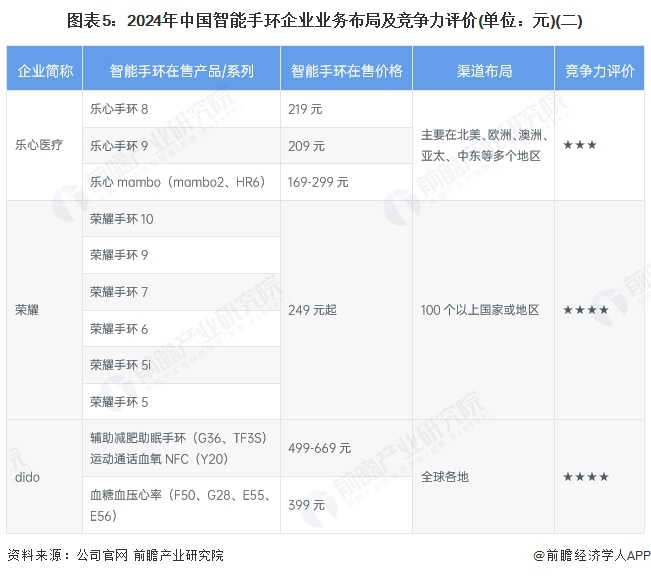Select the '乐心 mambo（mambo2、HR6）' cell

[x=181, y=182]
